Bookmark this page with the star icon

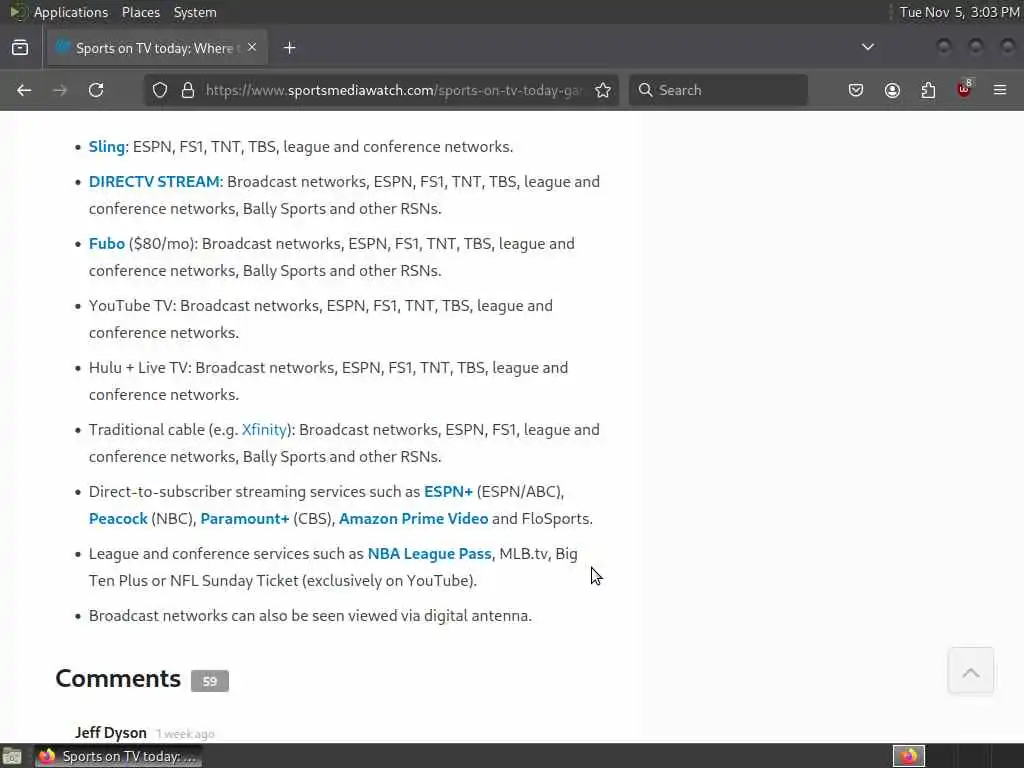pos(603,90)
